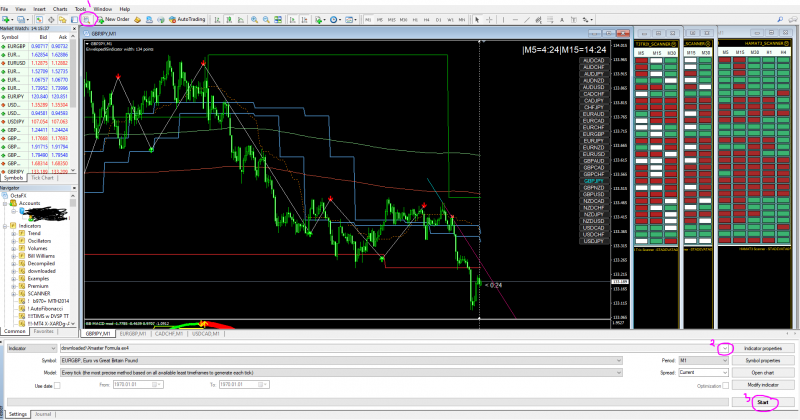Viewport: 800px width, 420px height.
Task: Select the D1 timeframe toolbar button
Action: click(x=439, y=19)
